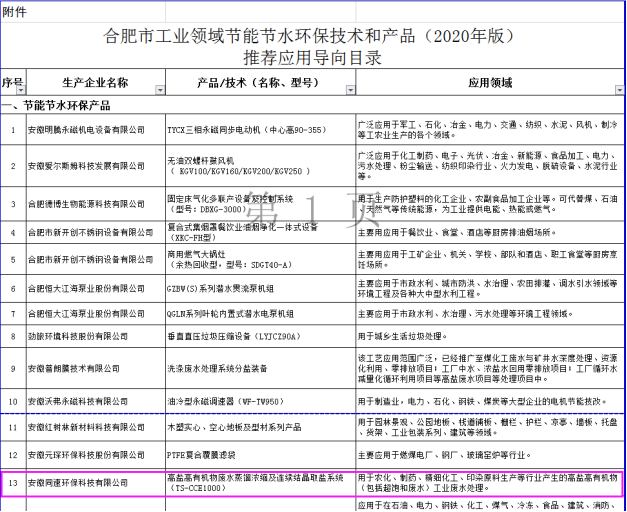Select the 生产企业名称 header cell text

coord(95,83)
